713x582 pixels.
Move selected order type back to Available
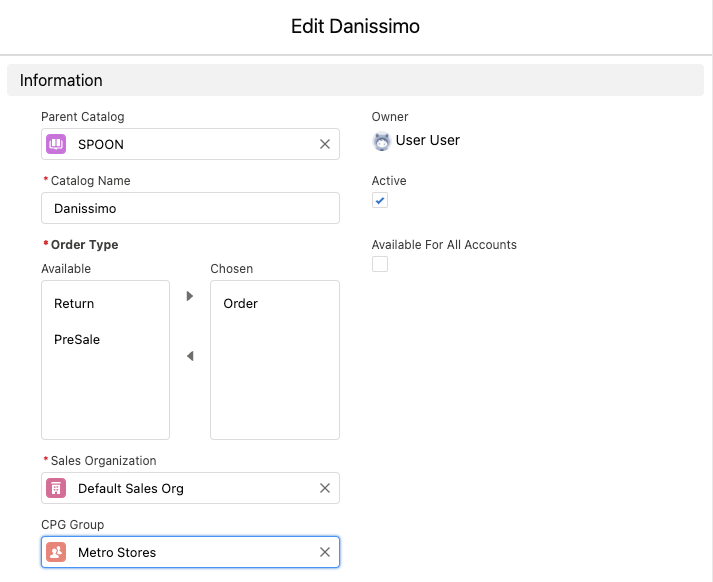pyautogui.click(x=190, y=356)
